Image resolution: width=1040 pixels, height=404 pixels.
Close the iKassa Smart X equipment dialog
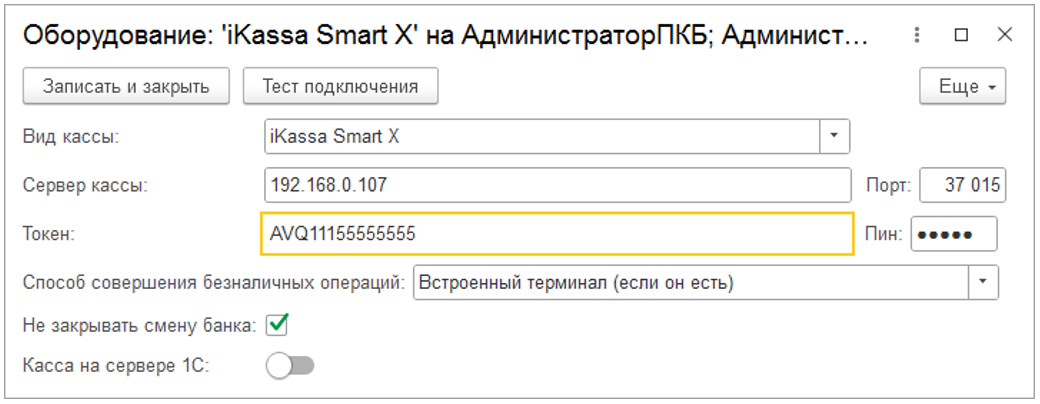coord(1005,35)
